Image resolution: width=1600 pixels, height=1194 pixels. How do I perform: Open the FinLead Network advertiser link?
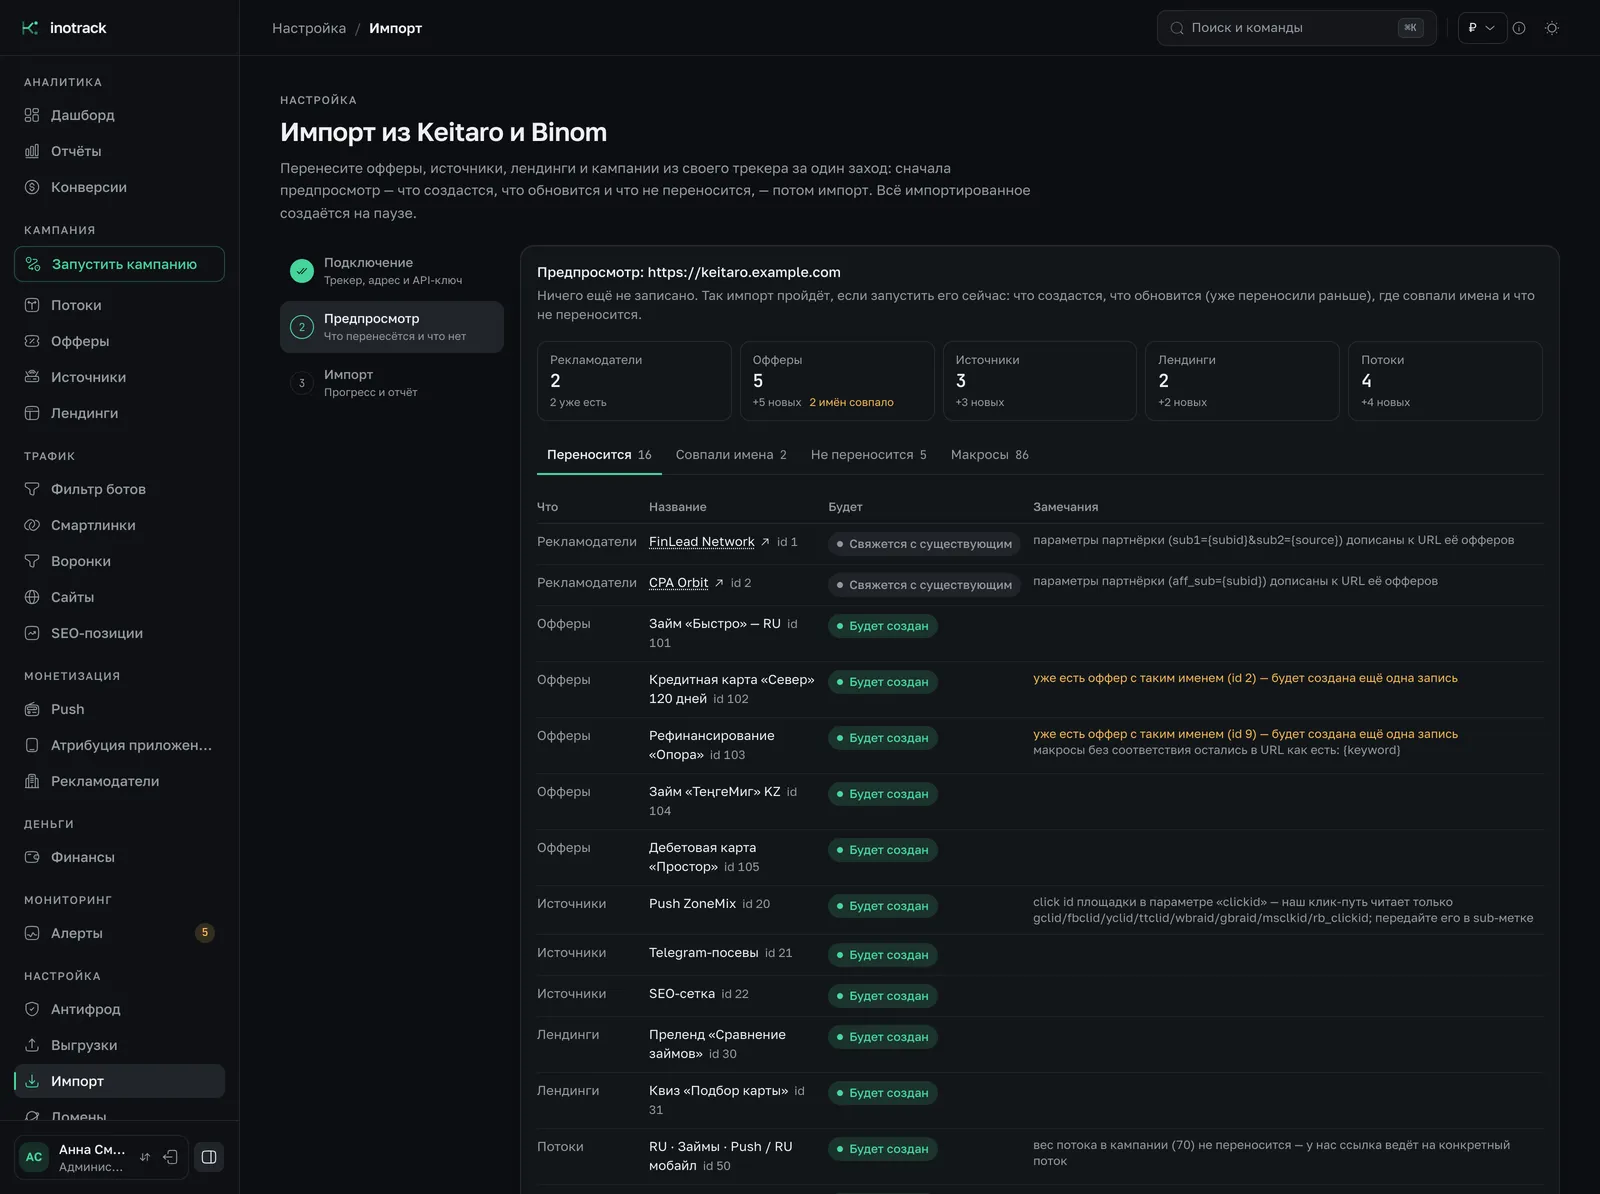701,542
